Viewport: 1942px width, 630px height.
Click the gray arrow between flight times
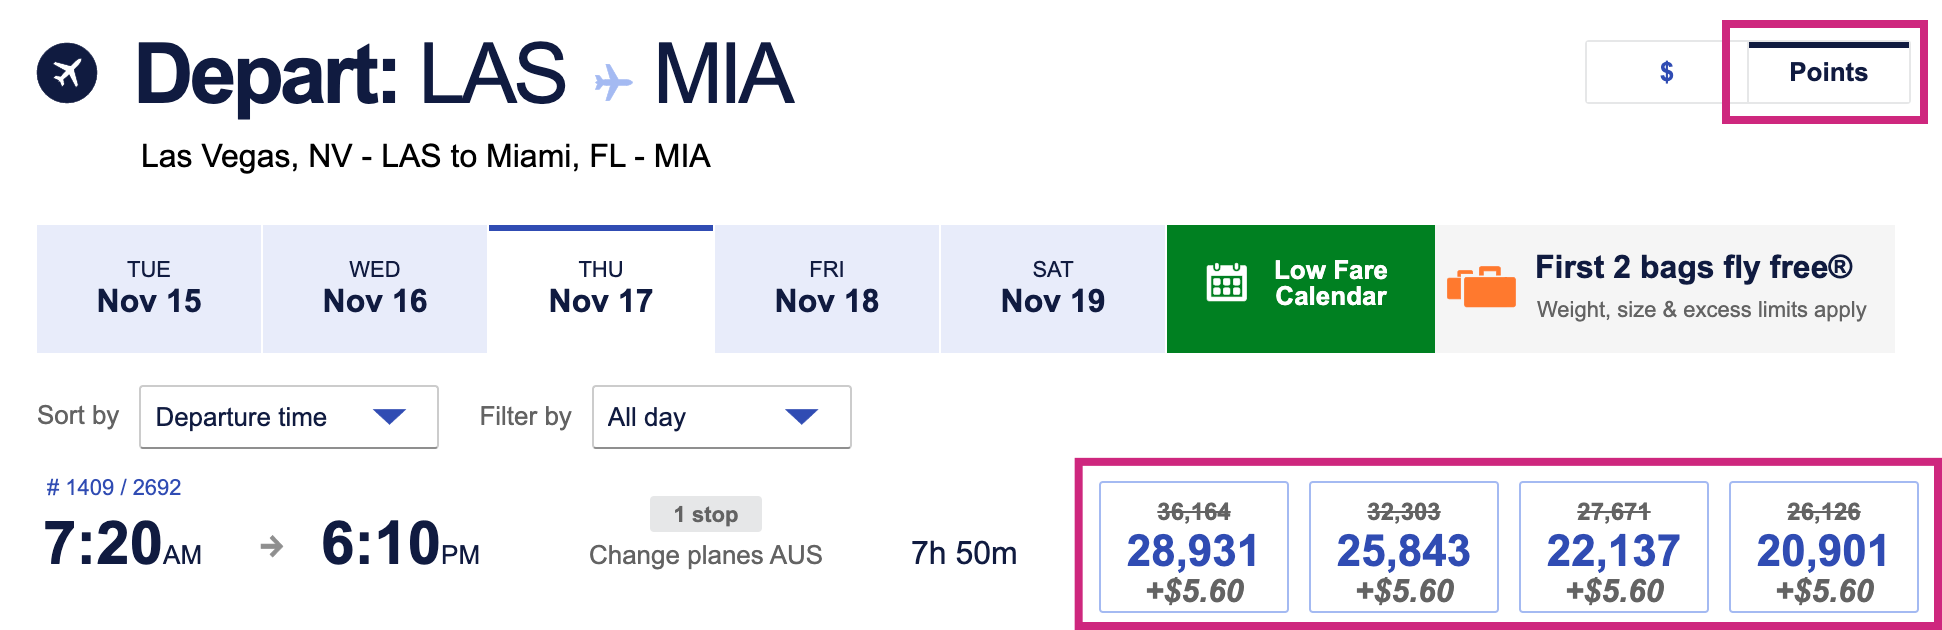coord(271,546)
